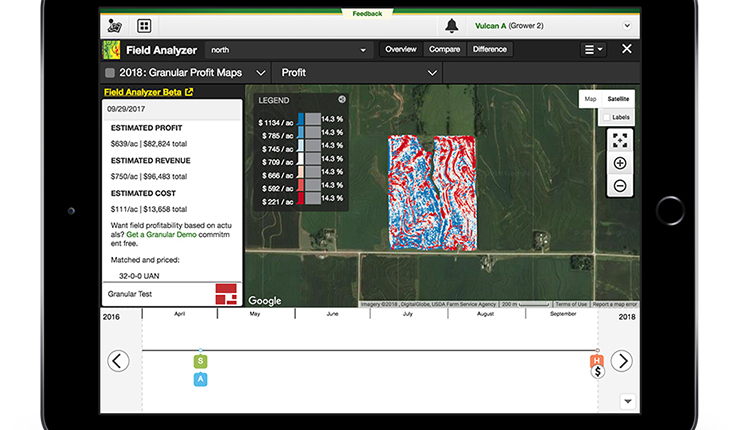Switch to Compare tab
The image size is (750, 430).
(444, 49)
